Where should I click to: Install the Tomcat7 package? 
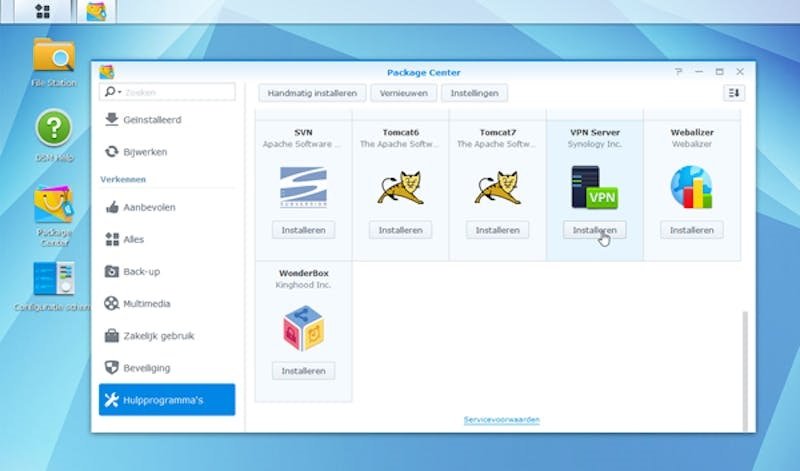tap(497, 230)
